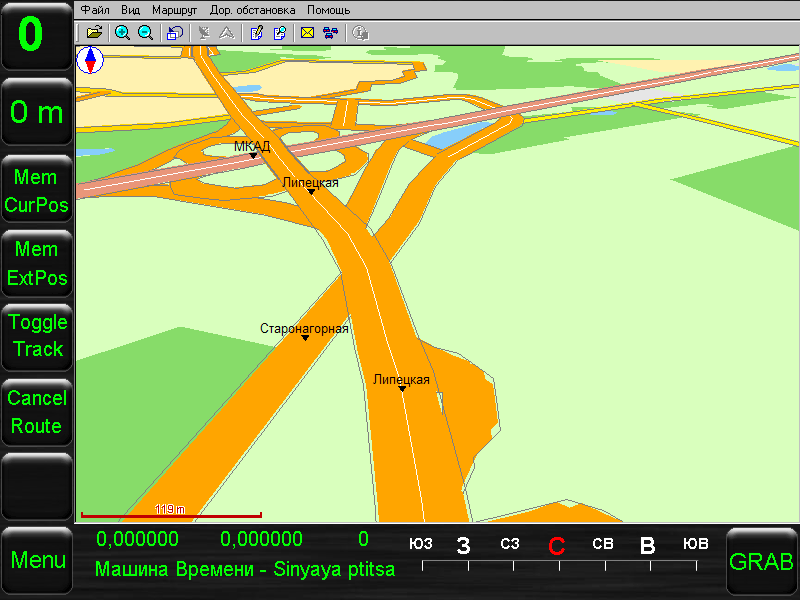Toggle the track with Toggle Track button

37,336
